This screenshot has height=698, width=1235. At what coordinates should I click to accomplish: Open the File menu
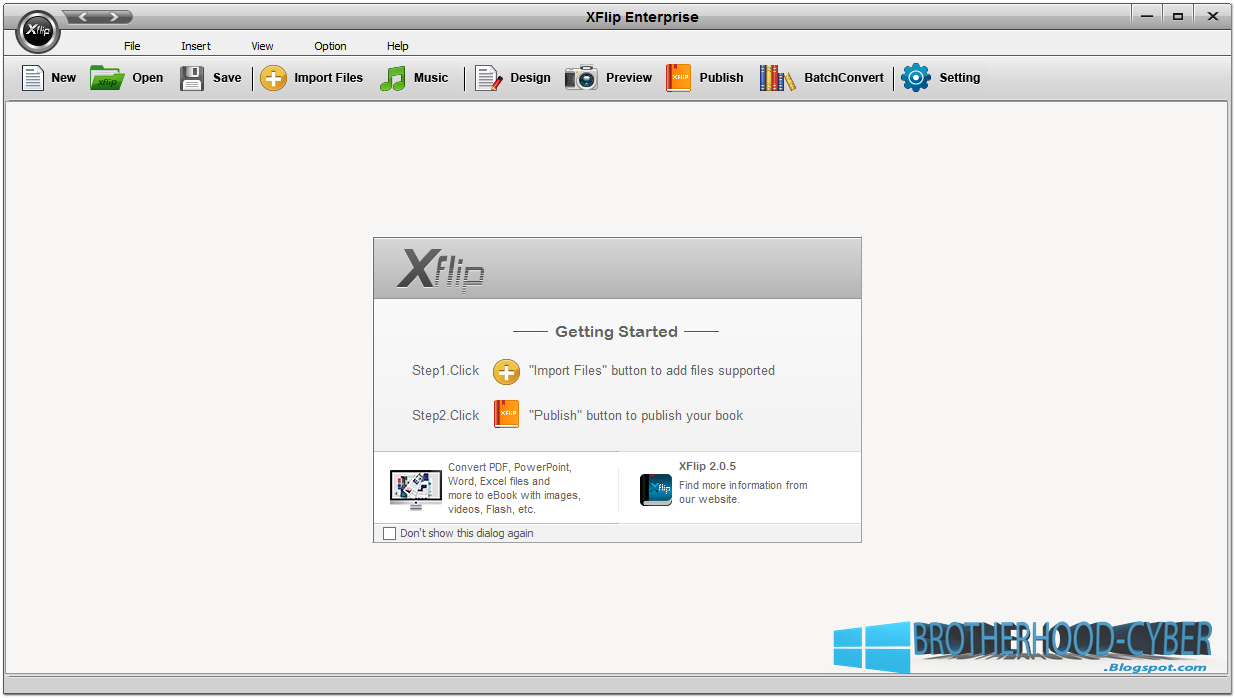(132, 46)
